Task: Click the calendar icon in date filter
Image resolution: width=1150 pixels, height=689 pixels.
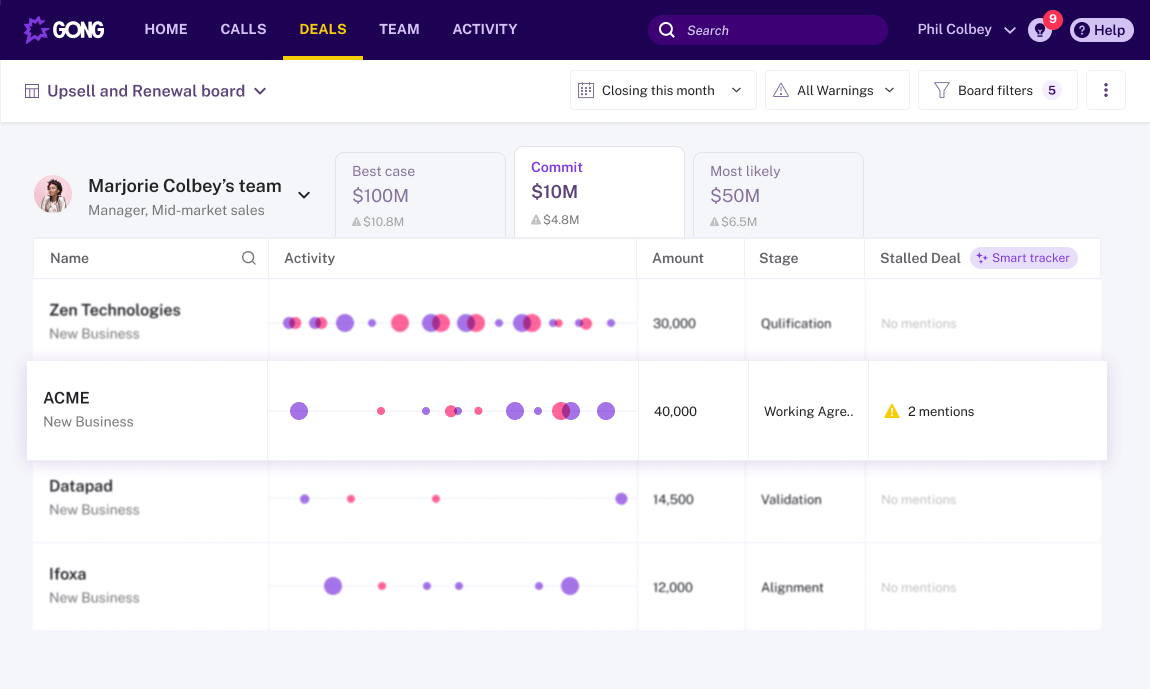Action: (x=585, y=90)
